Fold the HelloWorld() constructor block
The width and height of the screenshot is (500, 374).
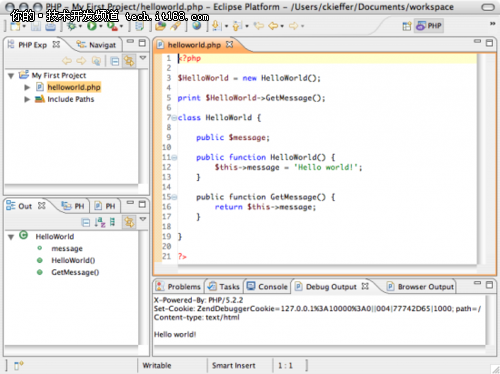pyautogui.click(x=174, y=157)
